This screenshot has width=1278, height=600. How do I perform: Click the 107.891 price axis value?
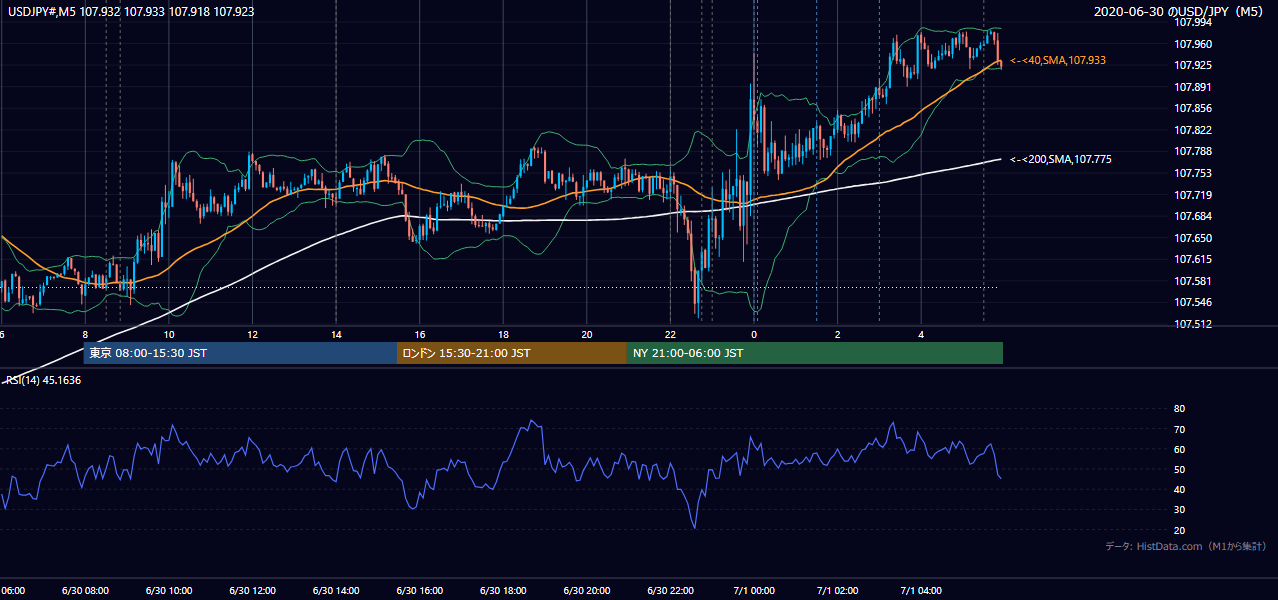click(x=1192, y=87)
